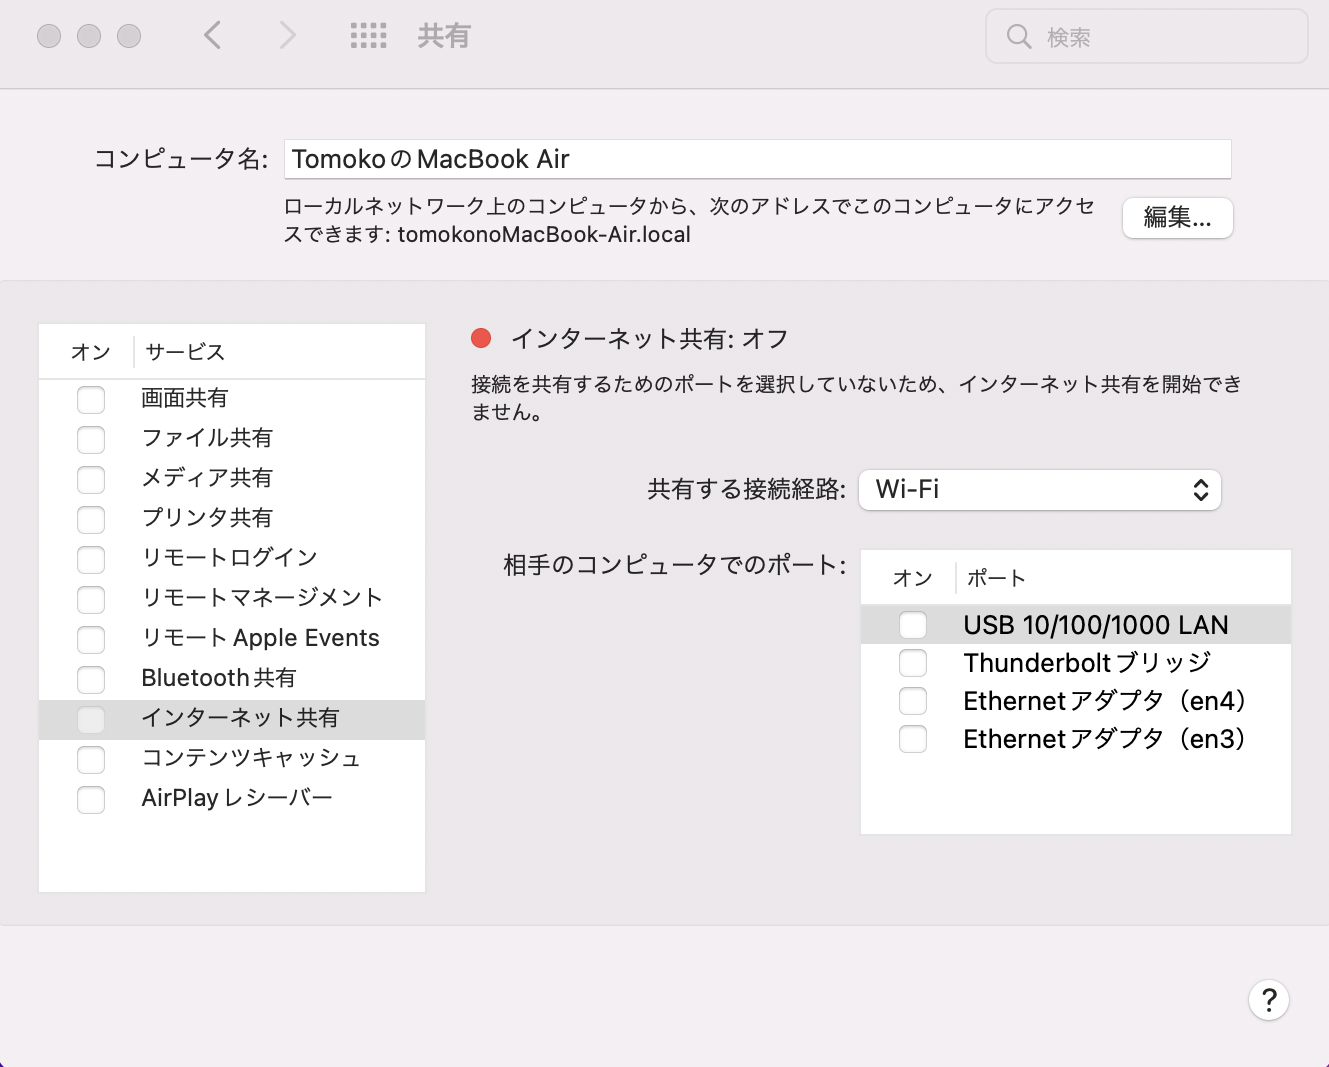
Task: Enable the コンテンツキャッシュ checkbox
Action: coord(91,759)
